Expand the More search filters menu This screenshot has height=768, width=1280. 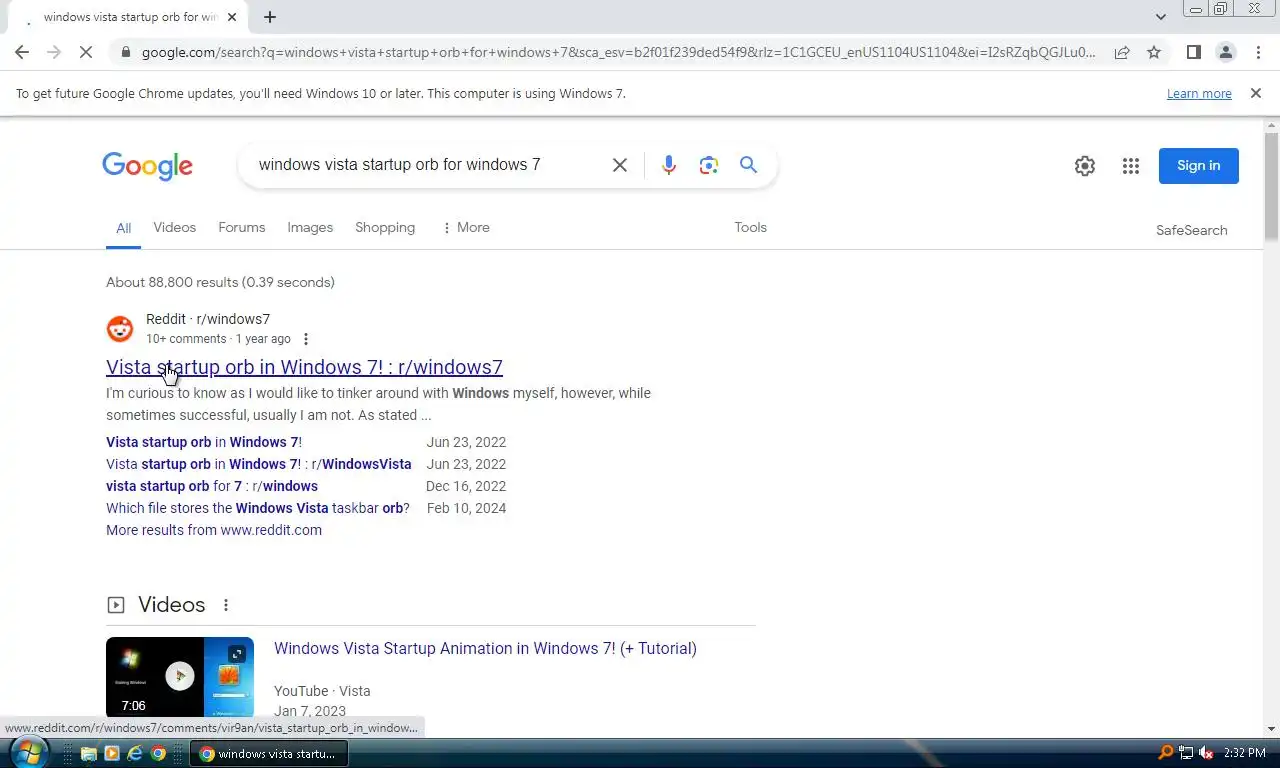(466, 227)
